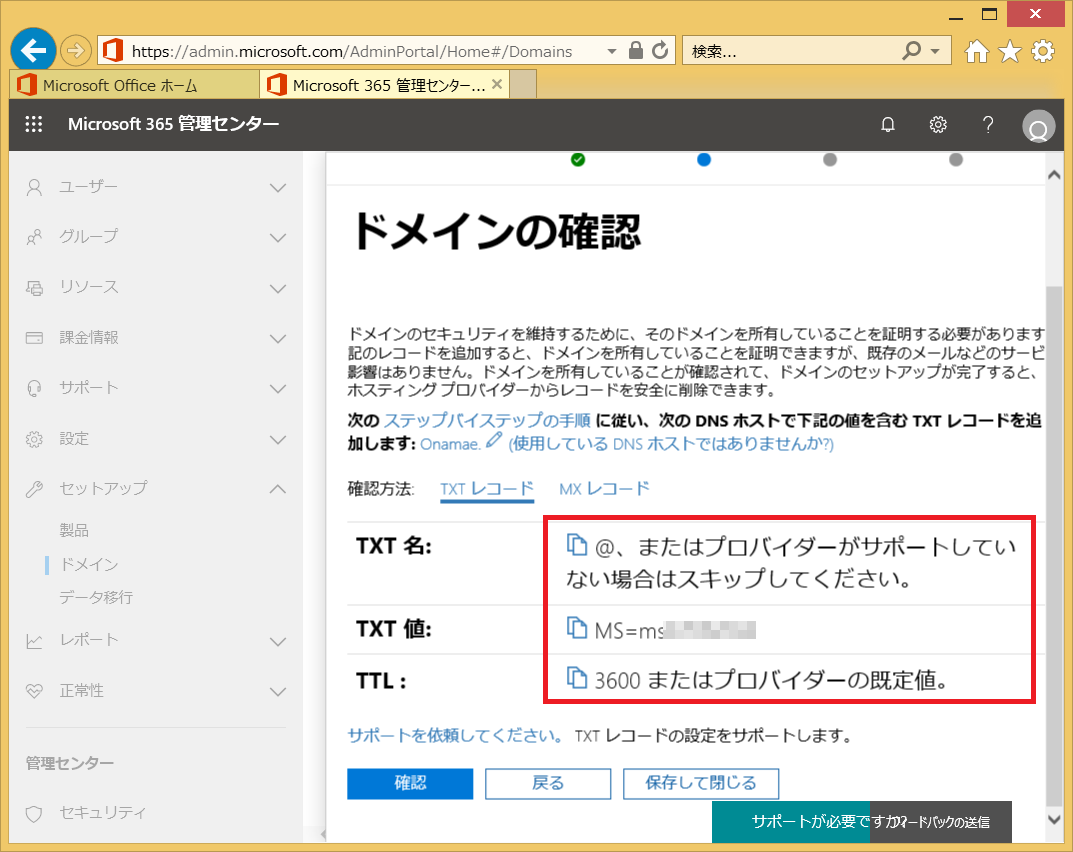
Task: Click the Onamae. DNS host link
Action: pos(450,444)
